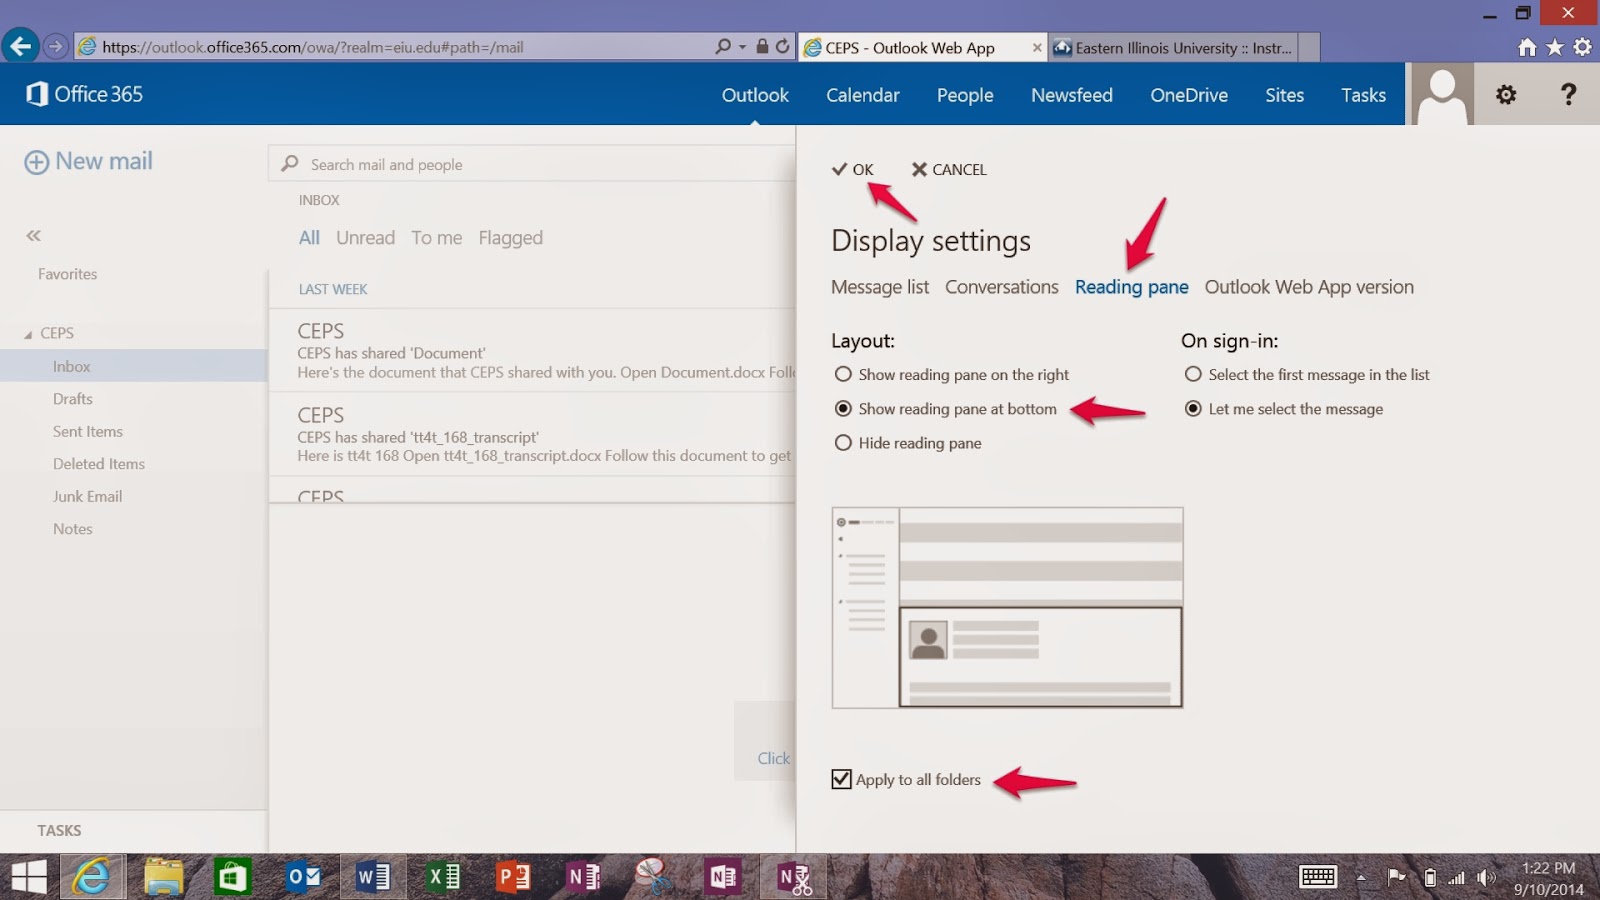Launch Word from taskbar
The height and width of the screenshot is (900, 1600).
pyautogui.click(x=373, y=877)
